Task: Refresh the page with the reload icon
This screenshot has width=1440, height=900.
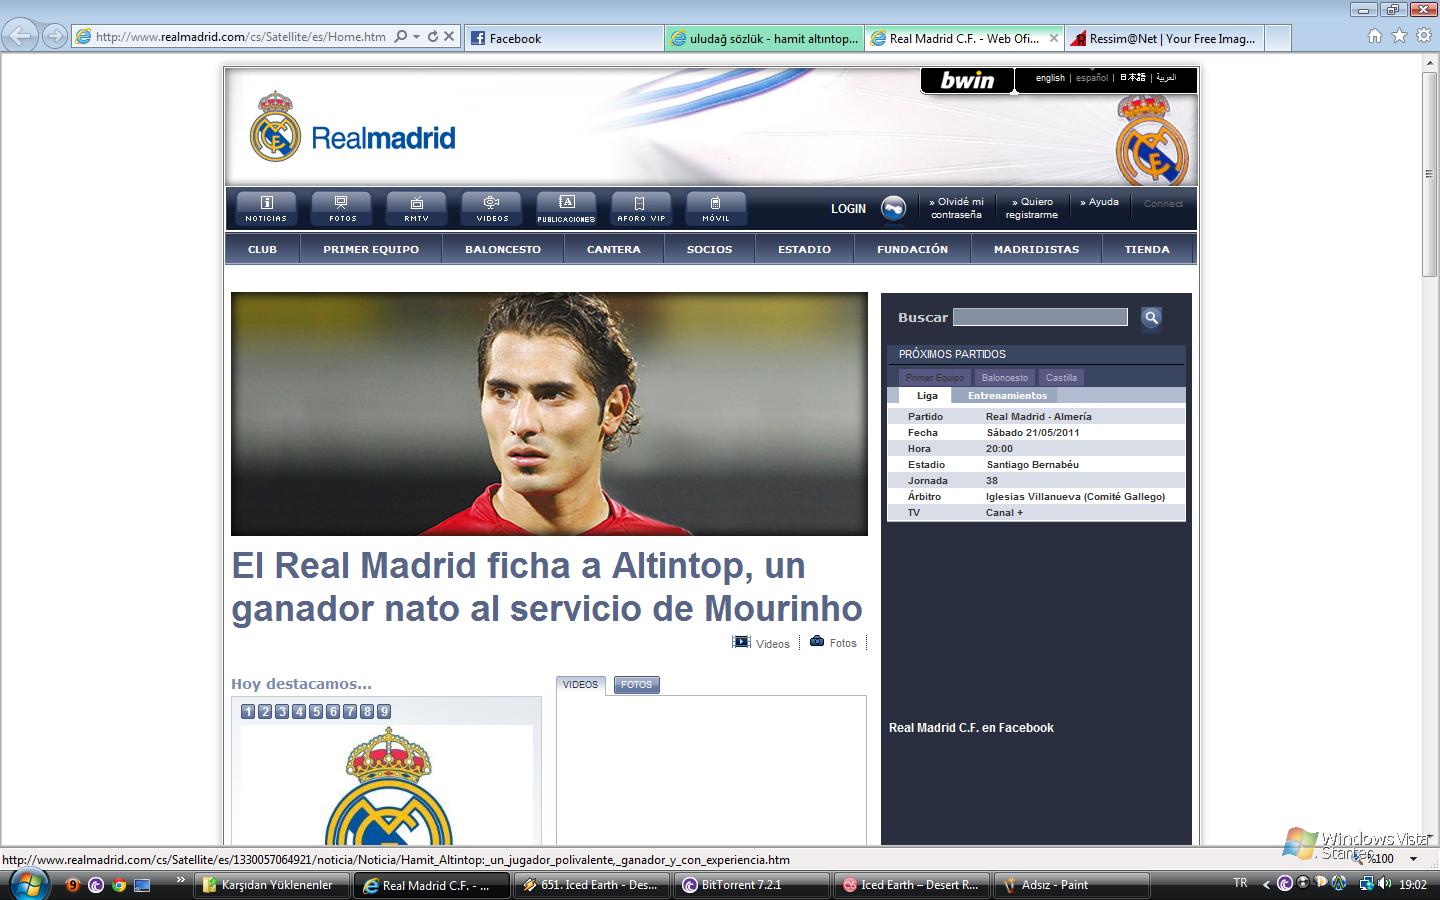Action: click(x=433, y=36)
